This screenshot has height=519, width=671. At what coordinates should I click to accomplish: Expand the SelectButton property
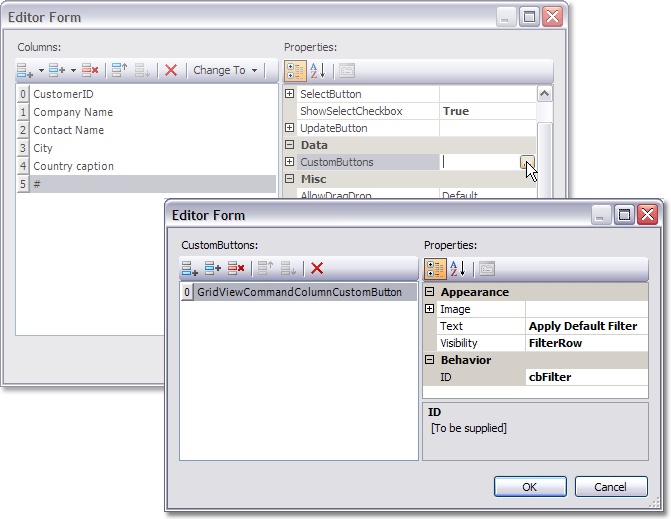290,94
